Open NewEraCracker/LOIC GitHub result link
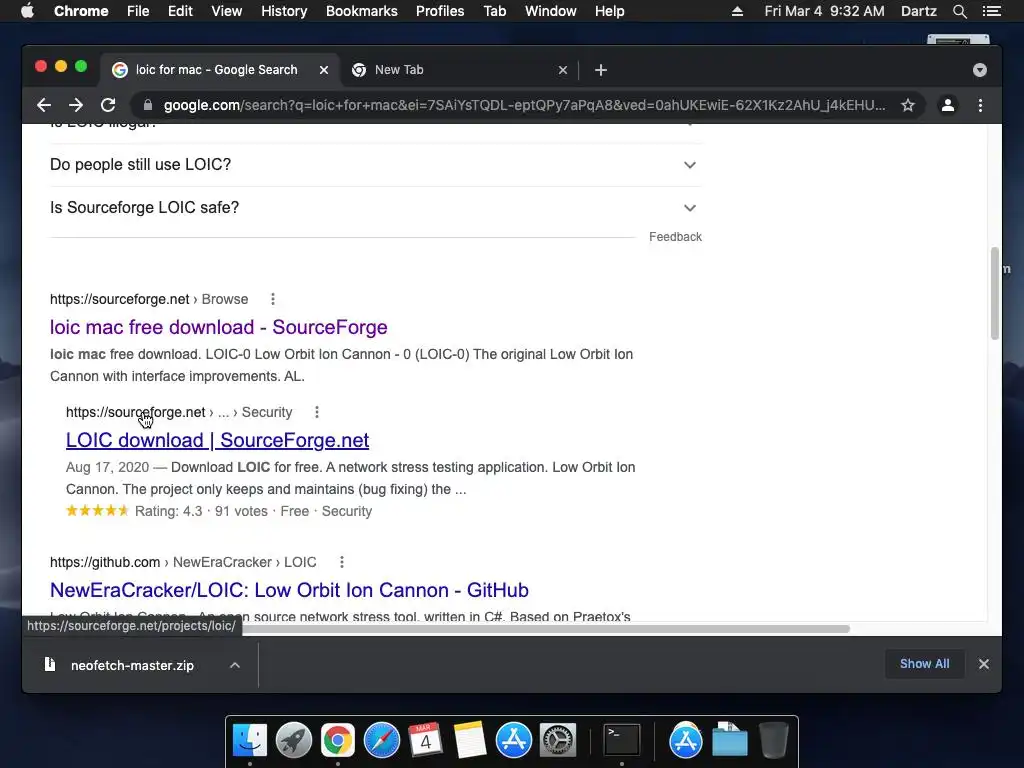Viewport: 1024px width, 768px height. 289,590
